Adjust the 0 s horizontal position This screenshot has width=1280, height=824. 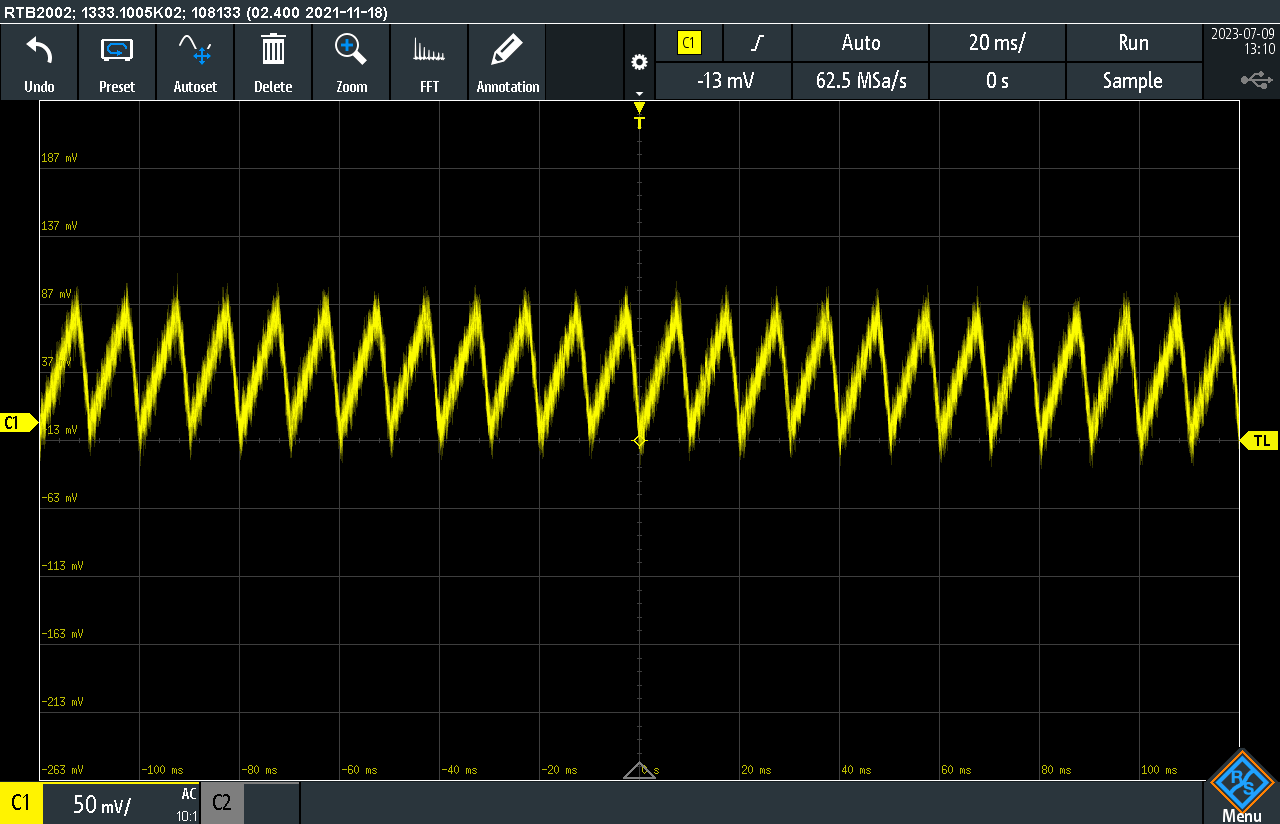(997, 81)
